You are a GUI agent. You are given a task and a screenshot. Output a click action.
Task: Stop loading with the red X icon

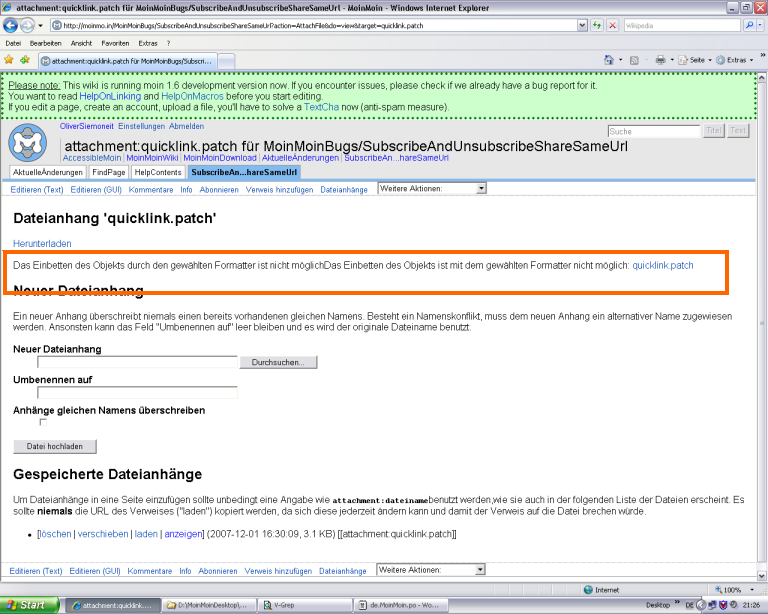(612, 25)
